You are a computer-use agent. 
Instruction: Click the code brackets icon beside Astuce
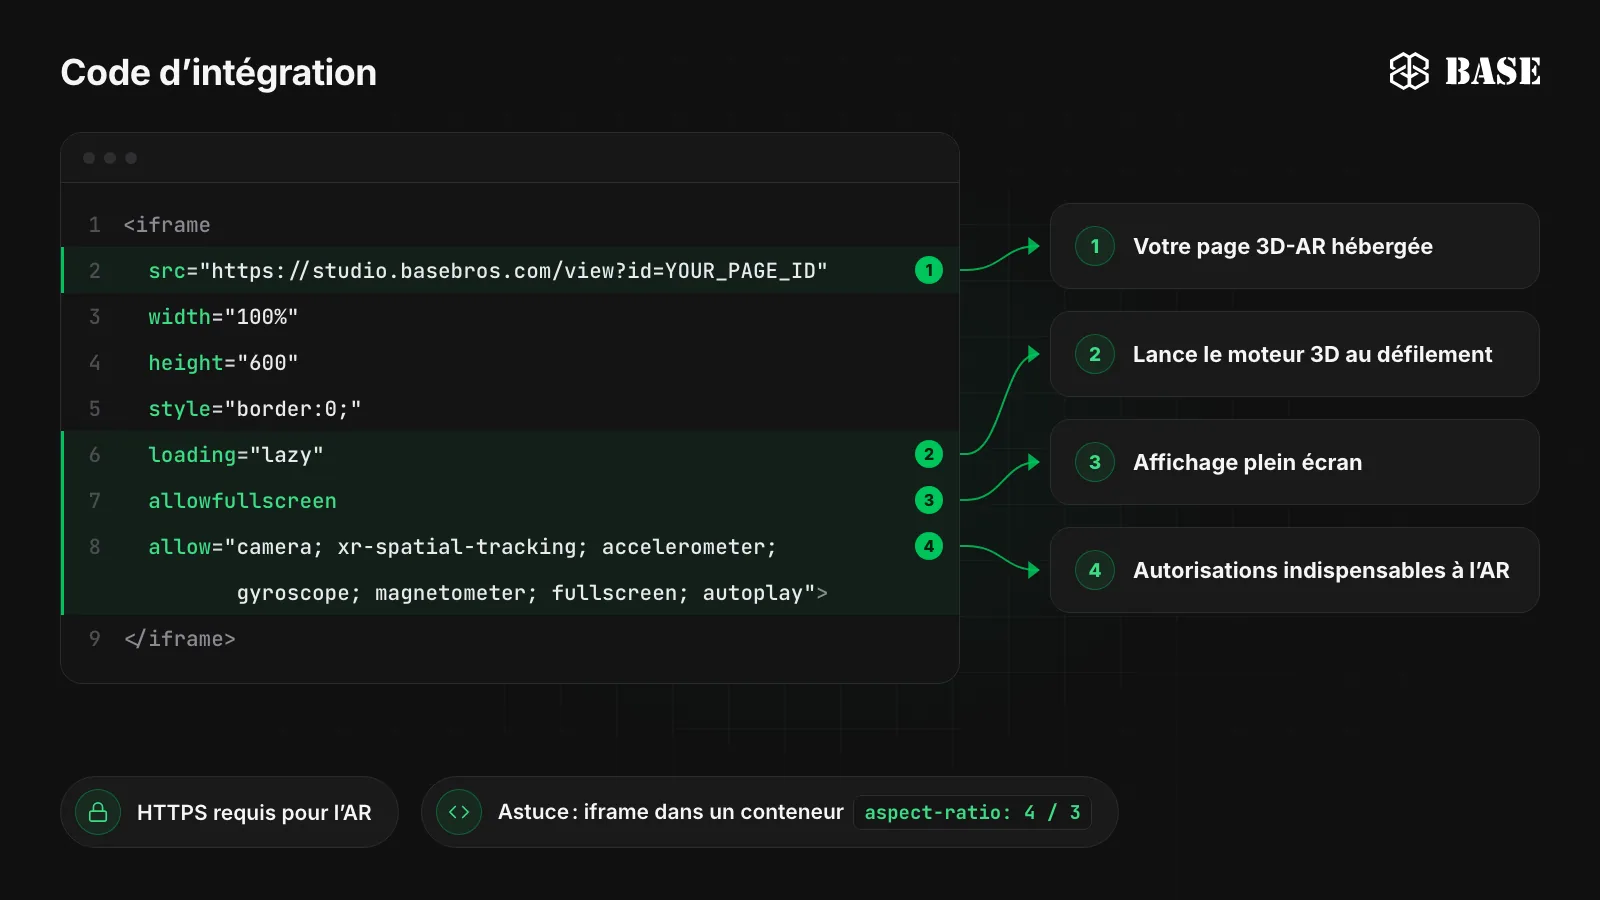[x=459, y=812]
